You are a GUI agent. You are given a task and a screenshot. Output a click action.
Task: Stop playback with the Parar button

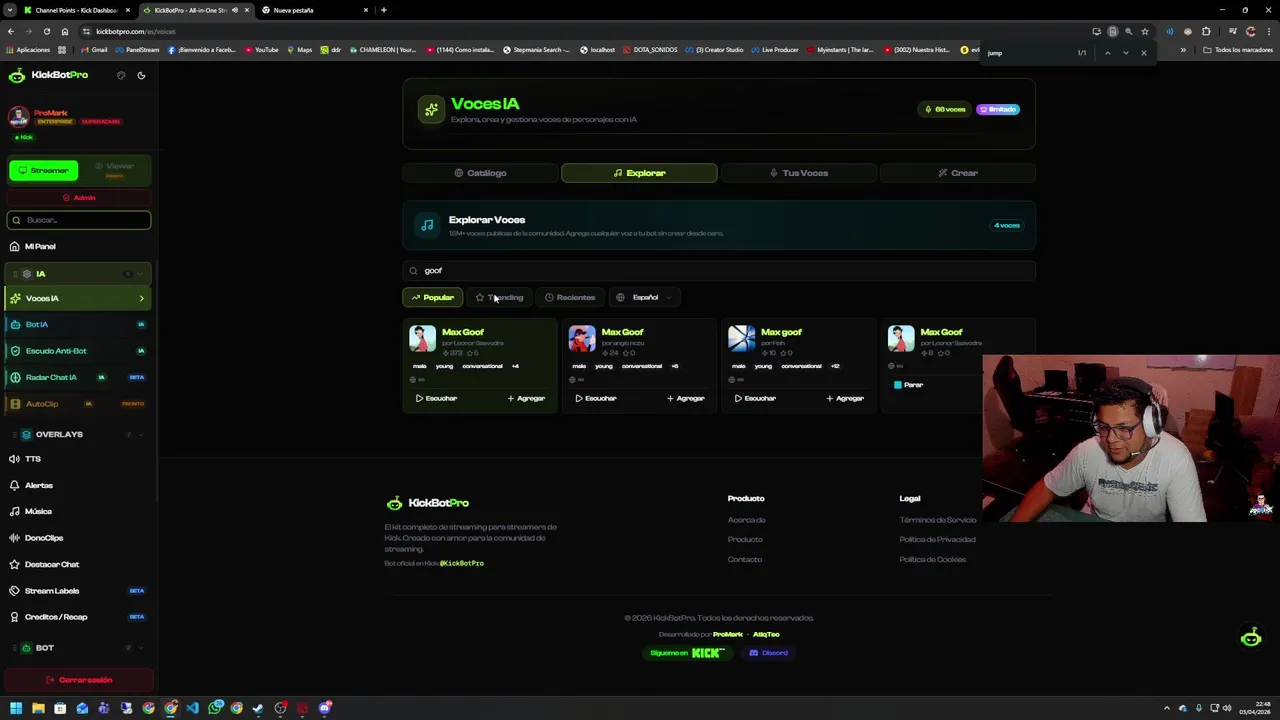[908, 385]
